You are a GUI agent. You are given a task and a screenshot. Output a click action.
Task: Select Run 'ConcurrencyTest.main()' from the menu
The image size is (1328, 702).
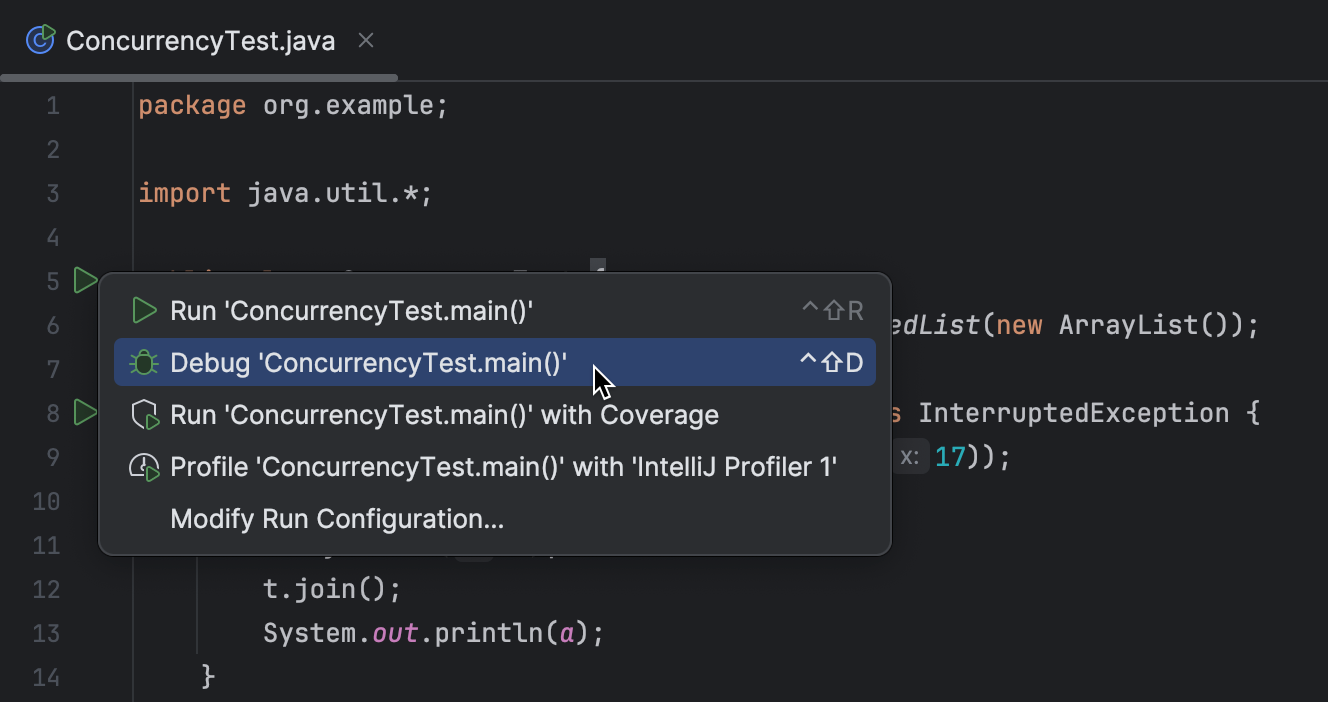tap(351, 310)
